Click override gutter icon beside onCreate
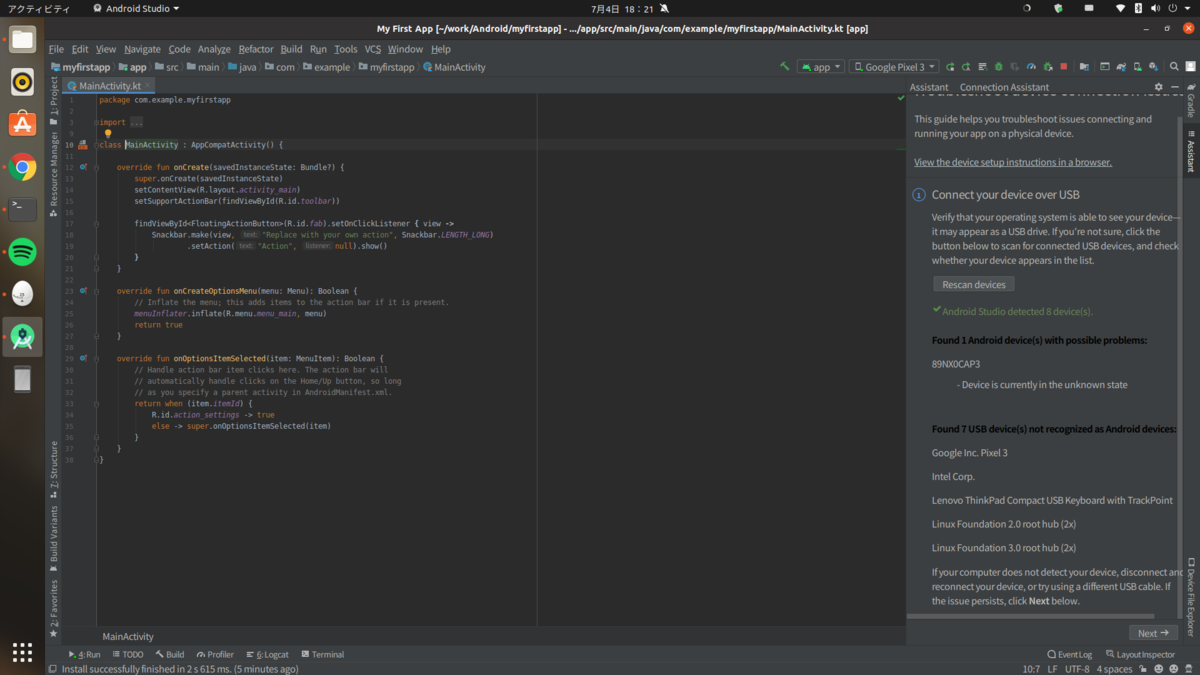 (83, 167)
